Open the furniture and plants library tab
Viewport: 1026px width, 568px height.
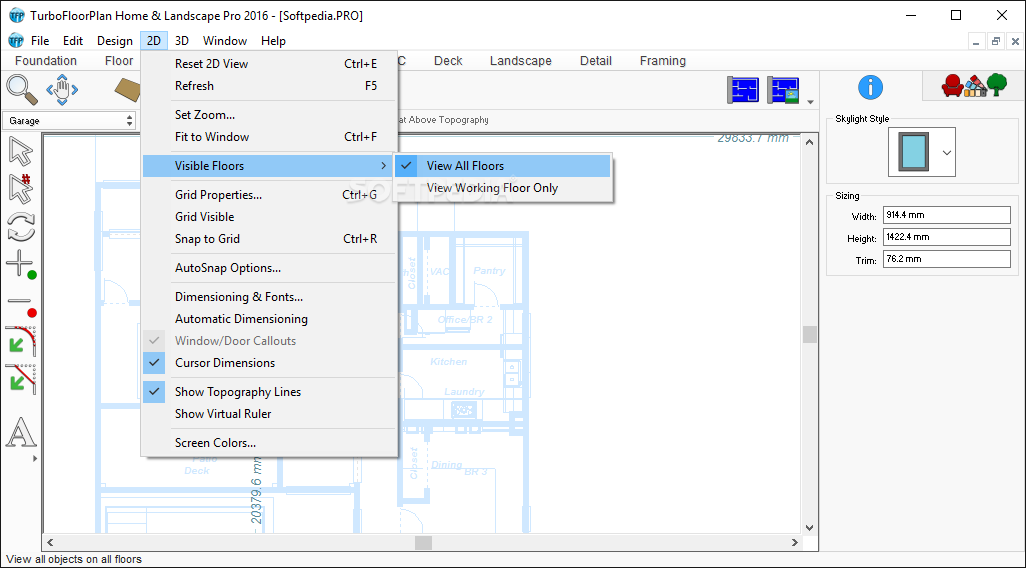pyautogui.click(x=974, y=86)
